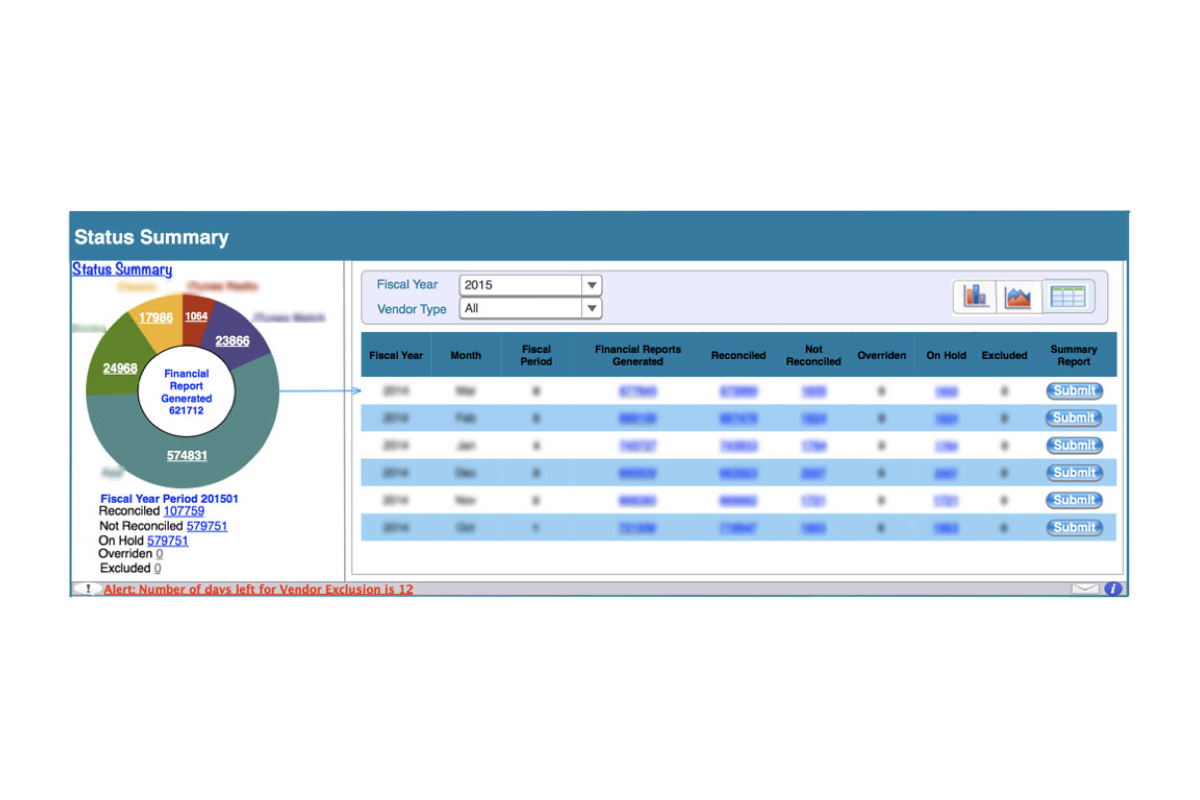This screenshot has height=800, width=1200.
Task: Click the blue info icon in status bar
Action: click(1112, 589)
